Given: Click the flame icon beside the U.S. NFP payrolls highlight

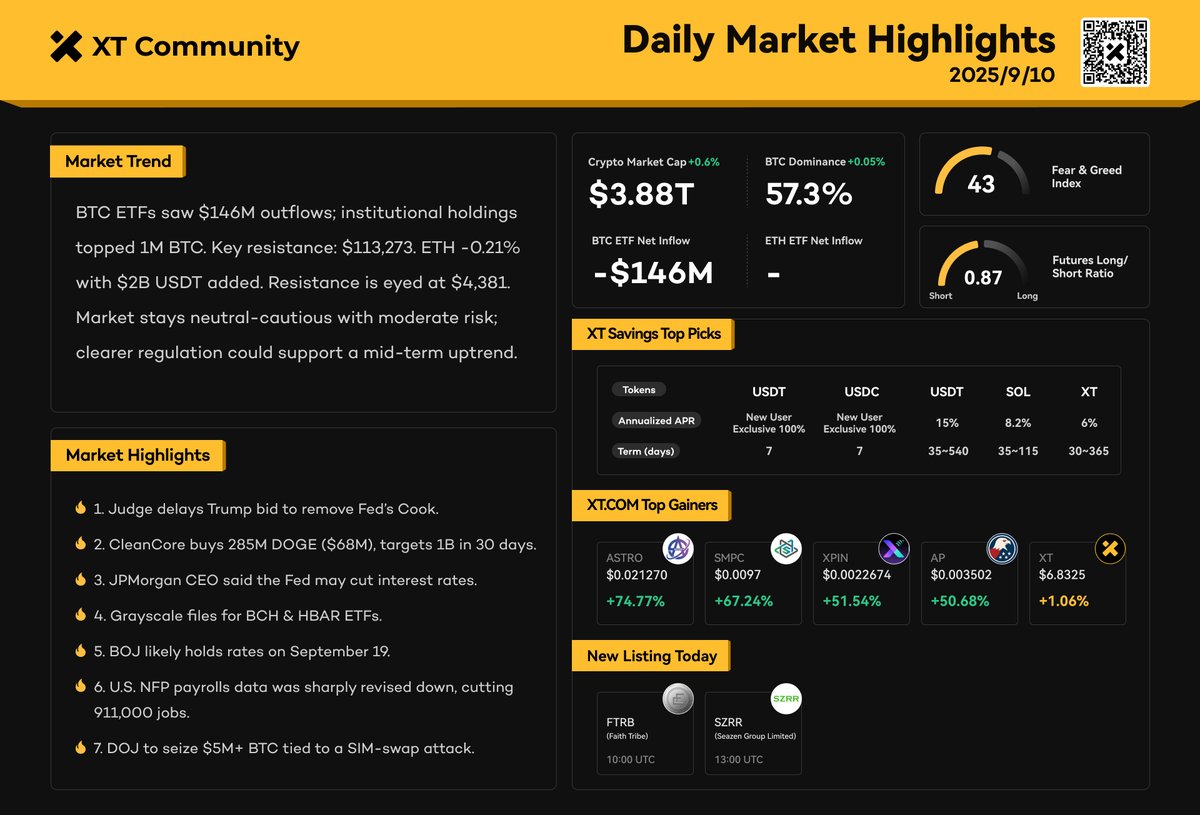Looking at the screenshot, I should 80,687.
